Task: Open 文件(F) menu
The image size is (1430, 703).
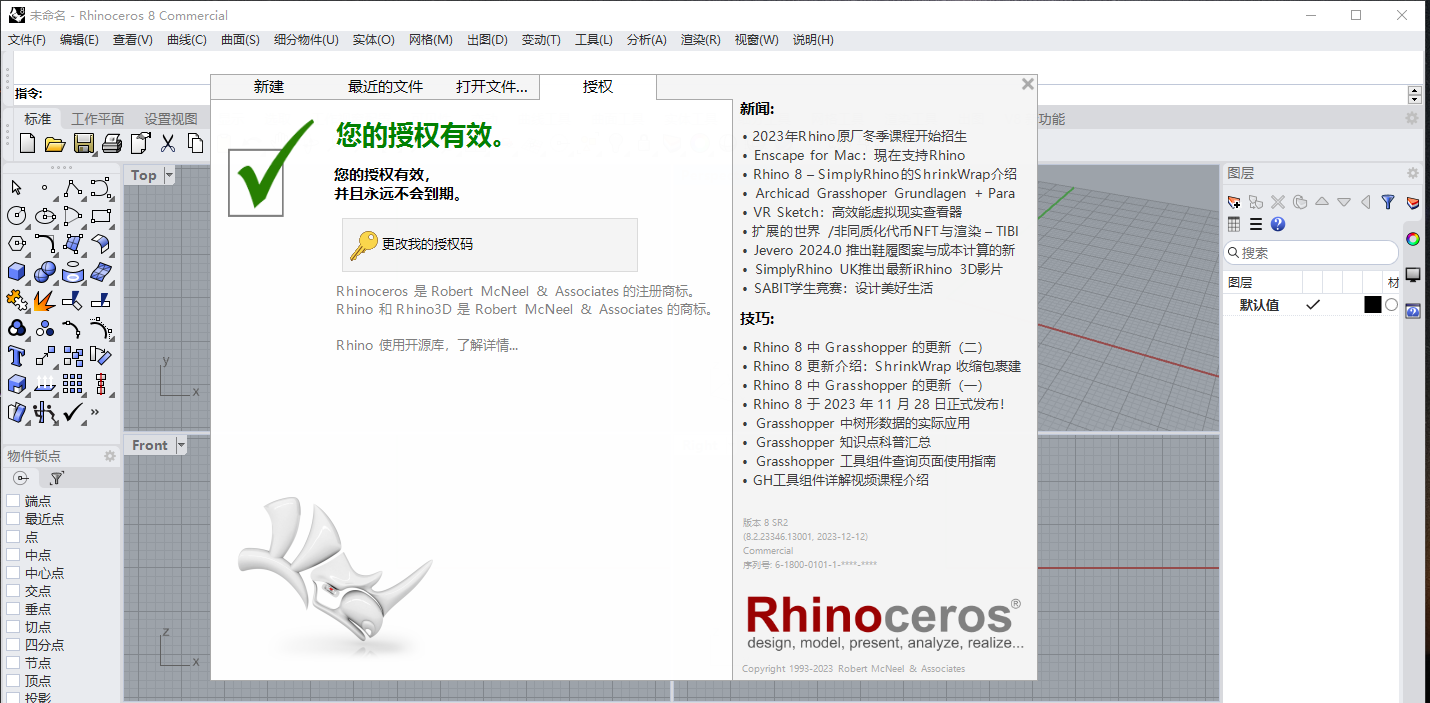Action: tap(27, 40)
